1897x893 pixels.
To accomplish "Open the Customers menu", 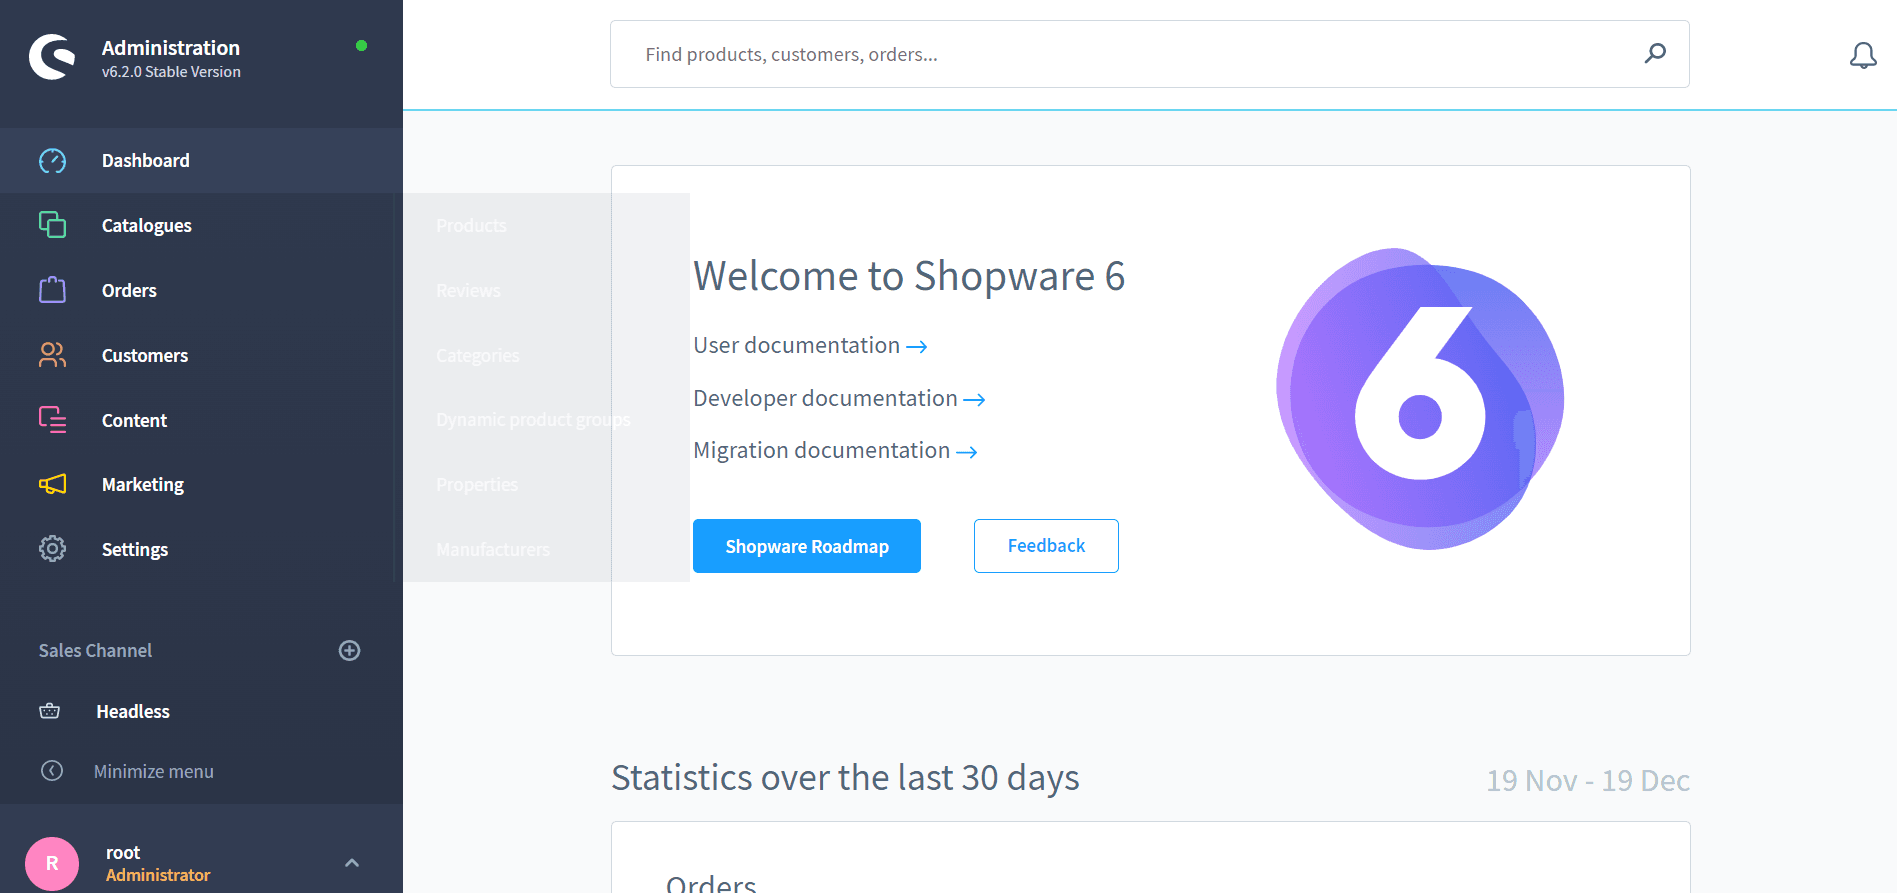I will (201, 355).
